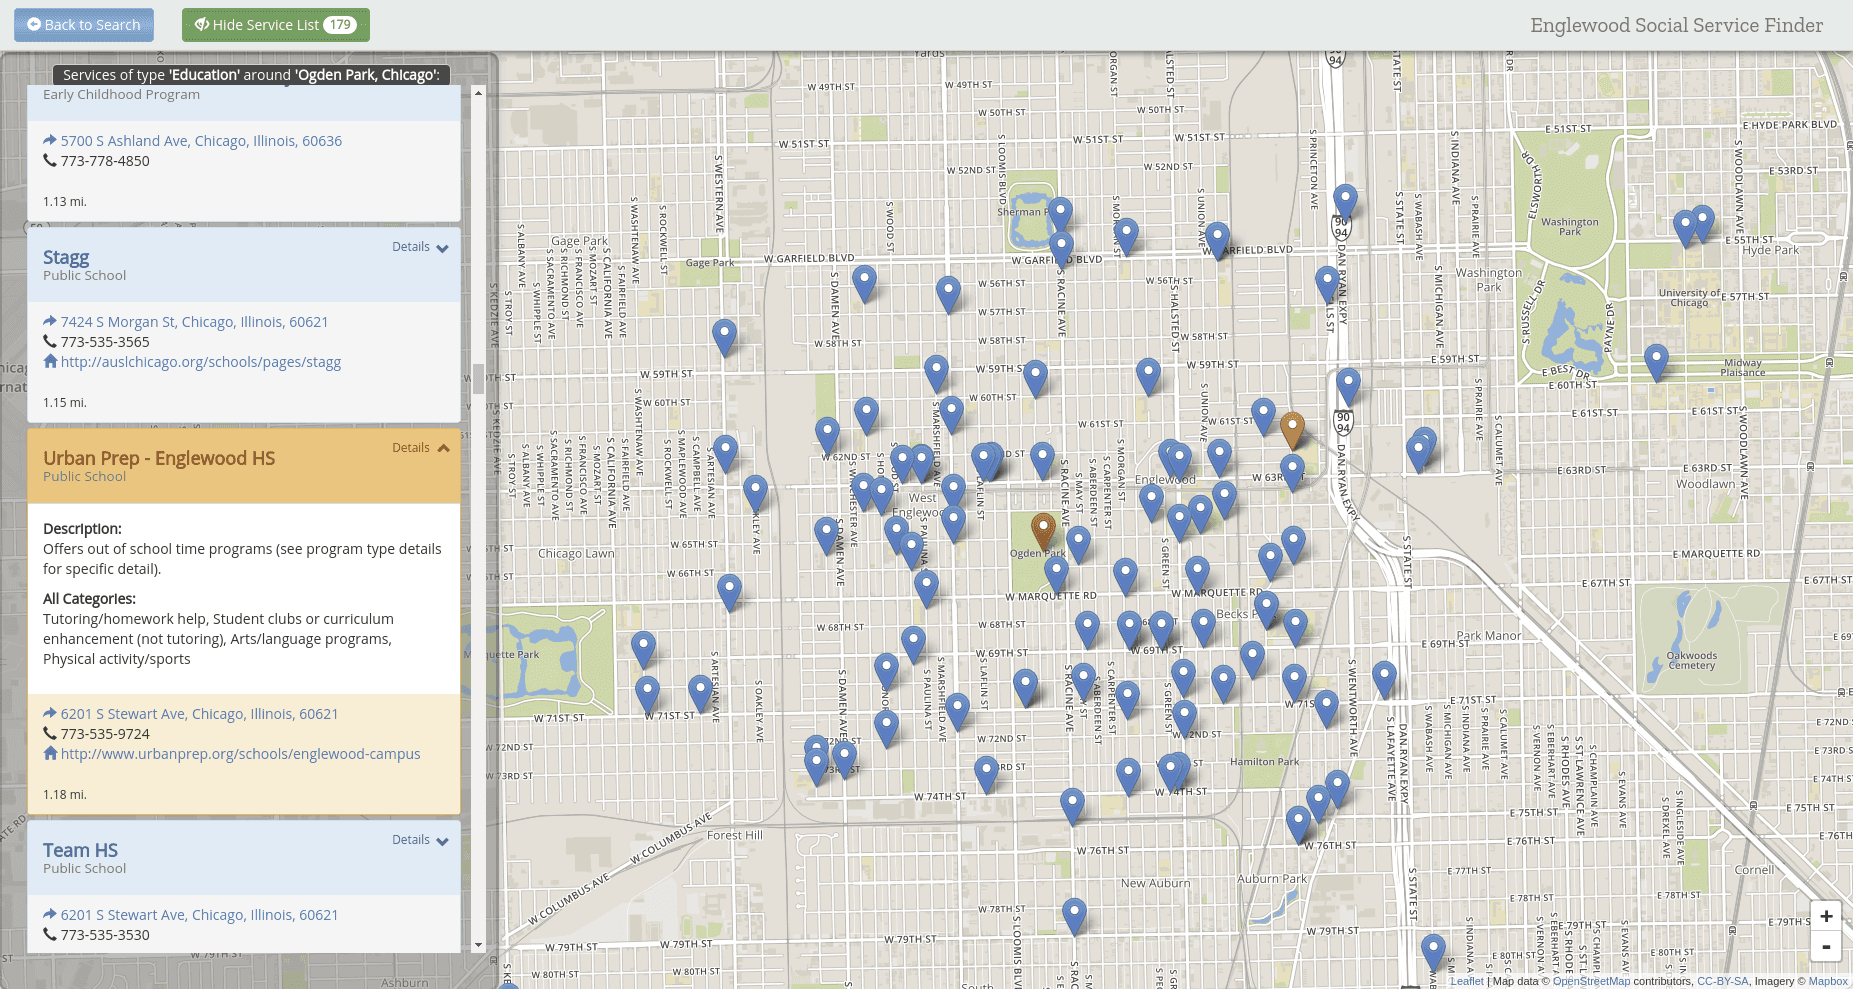
Task: Click the blue marker near Marquette Park top
Action: tap(643, 650)
